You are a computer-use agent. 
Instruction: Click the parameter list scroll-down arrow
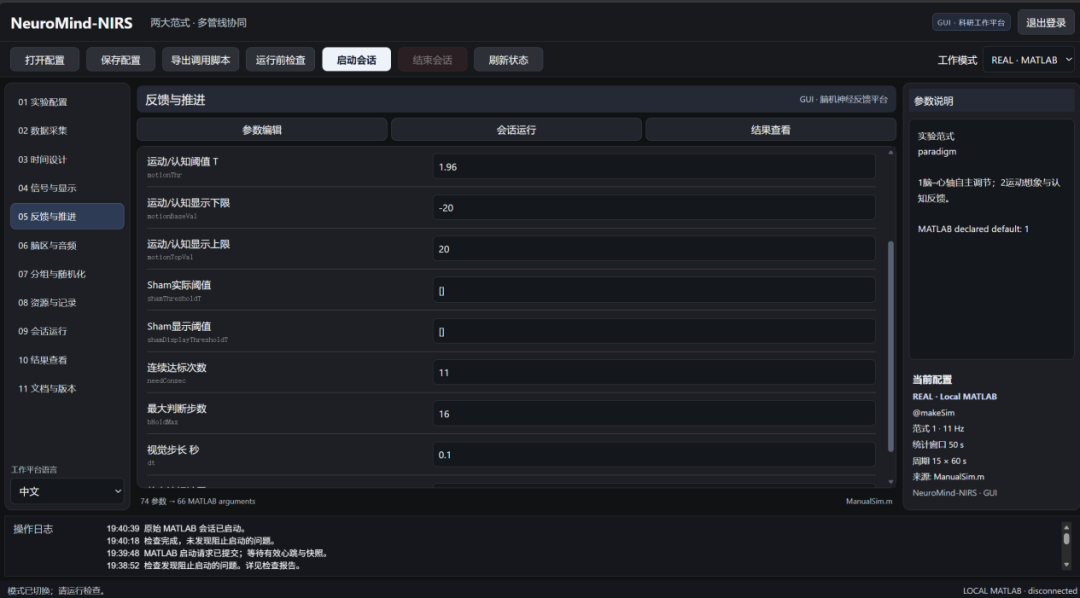click(x=891, y=482)
